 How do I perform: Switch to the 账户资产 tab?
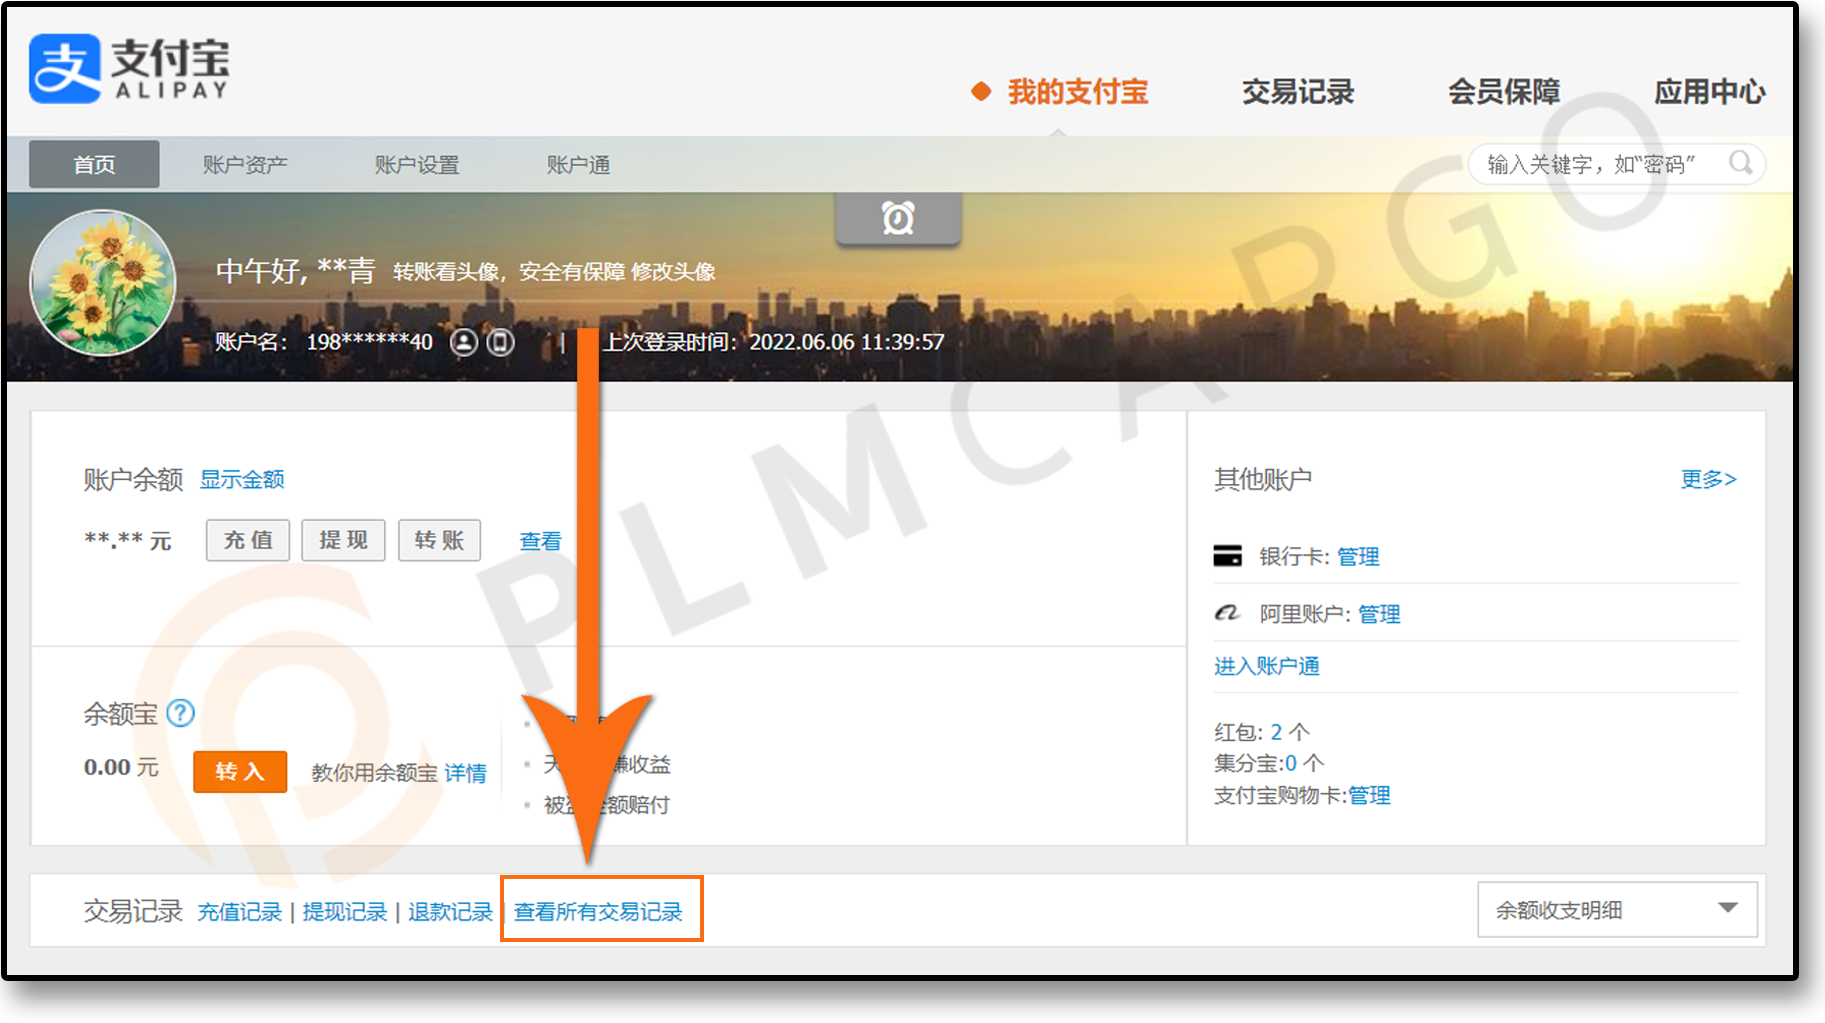coord(245,165)
